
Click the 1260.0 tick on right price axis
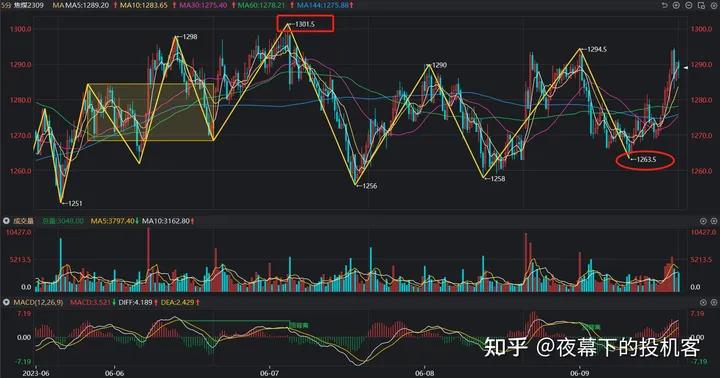[701, 171]
